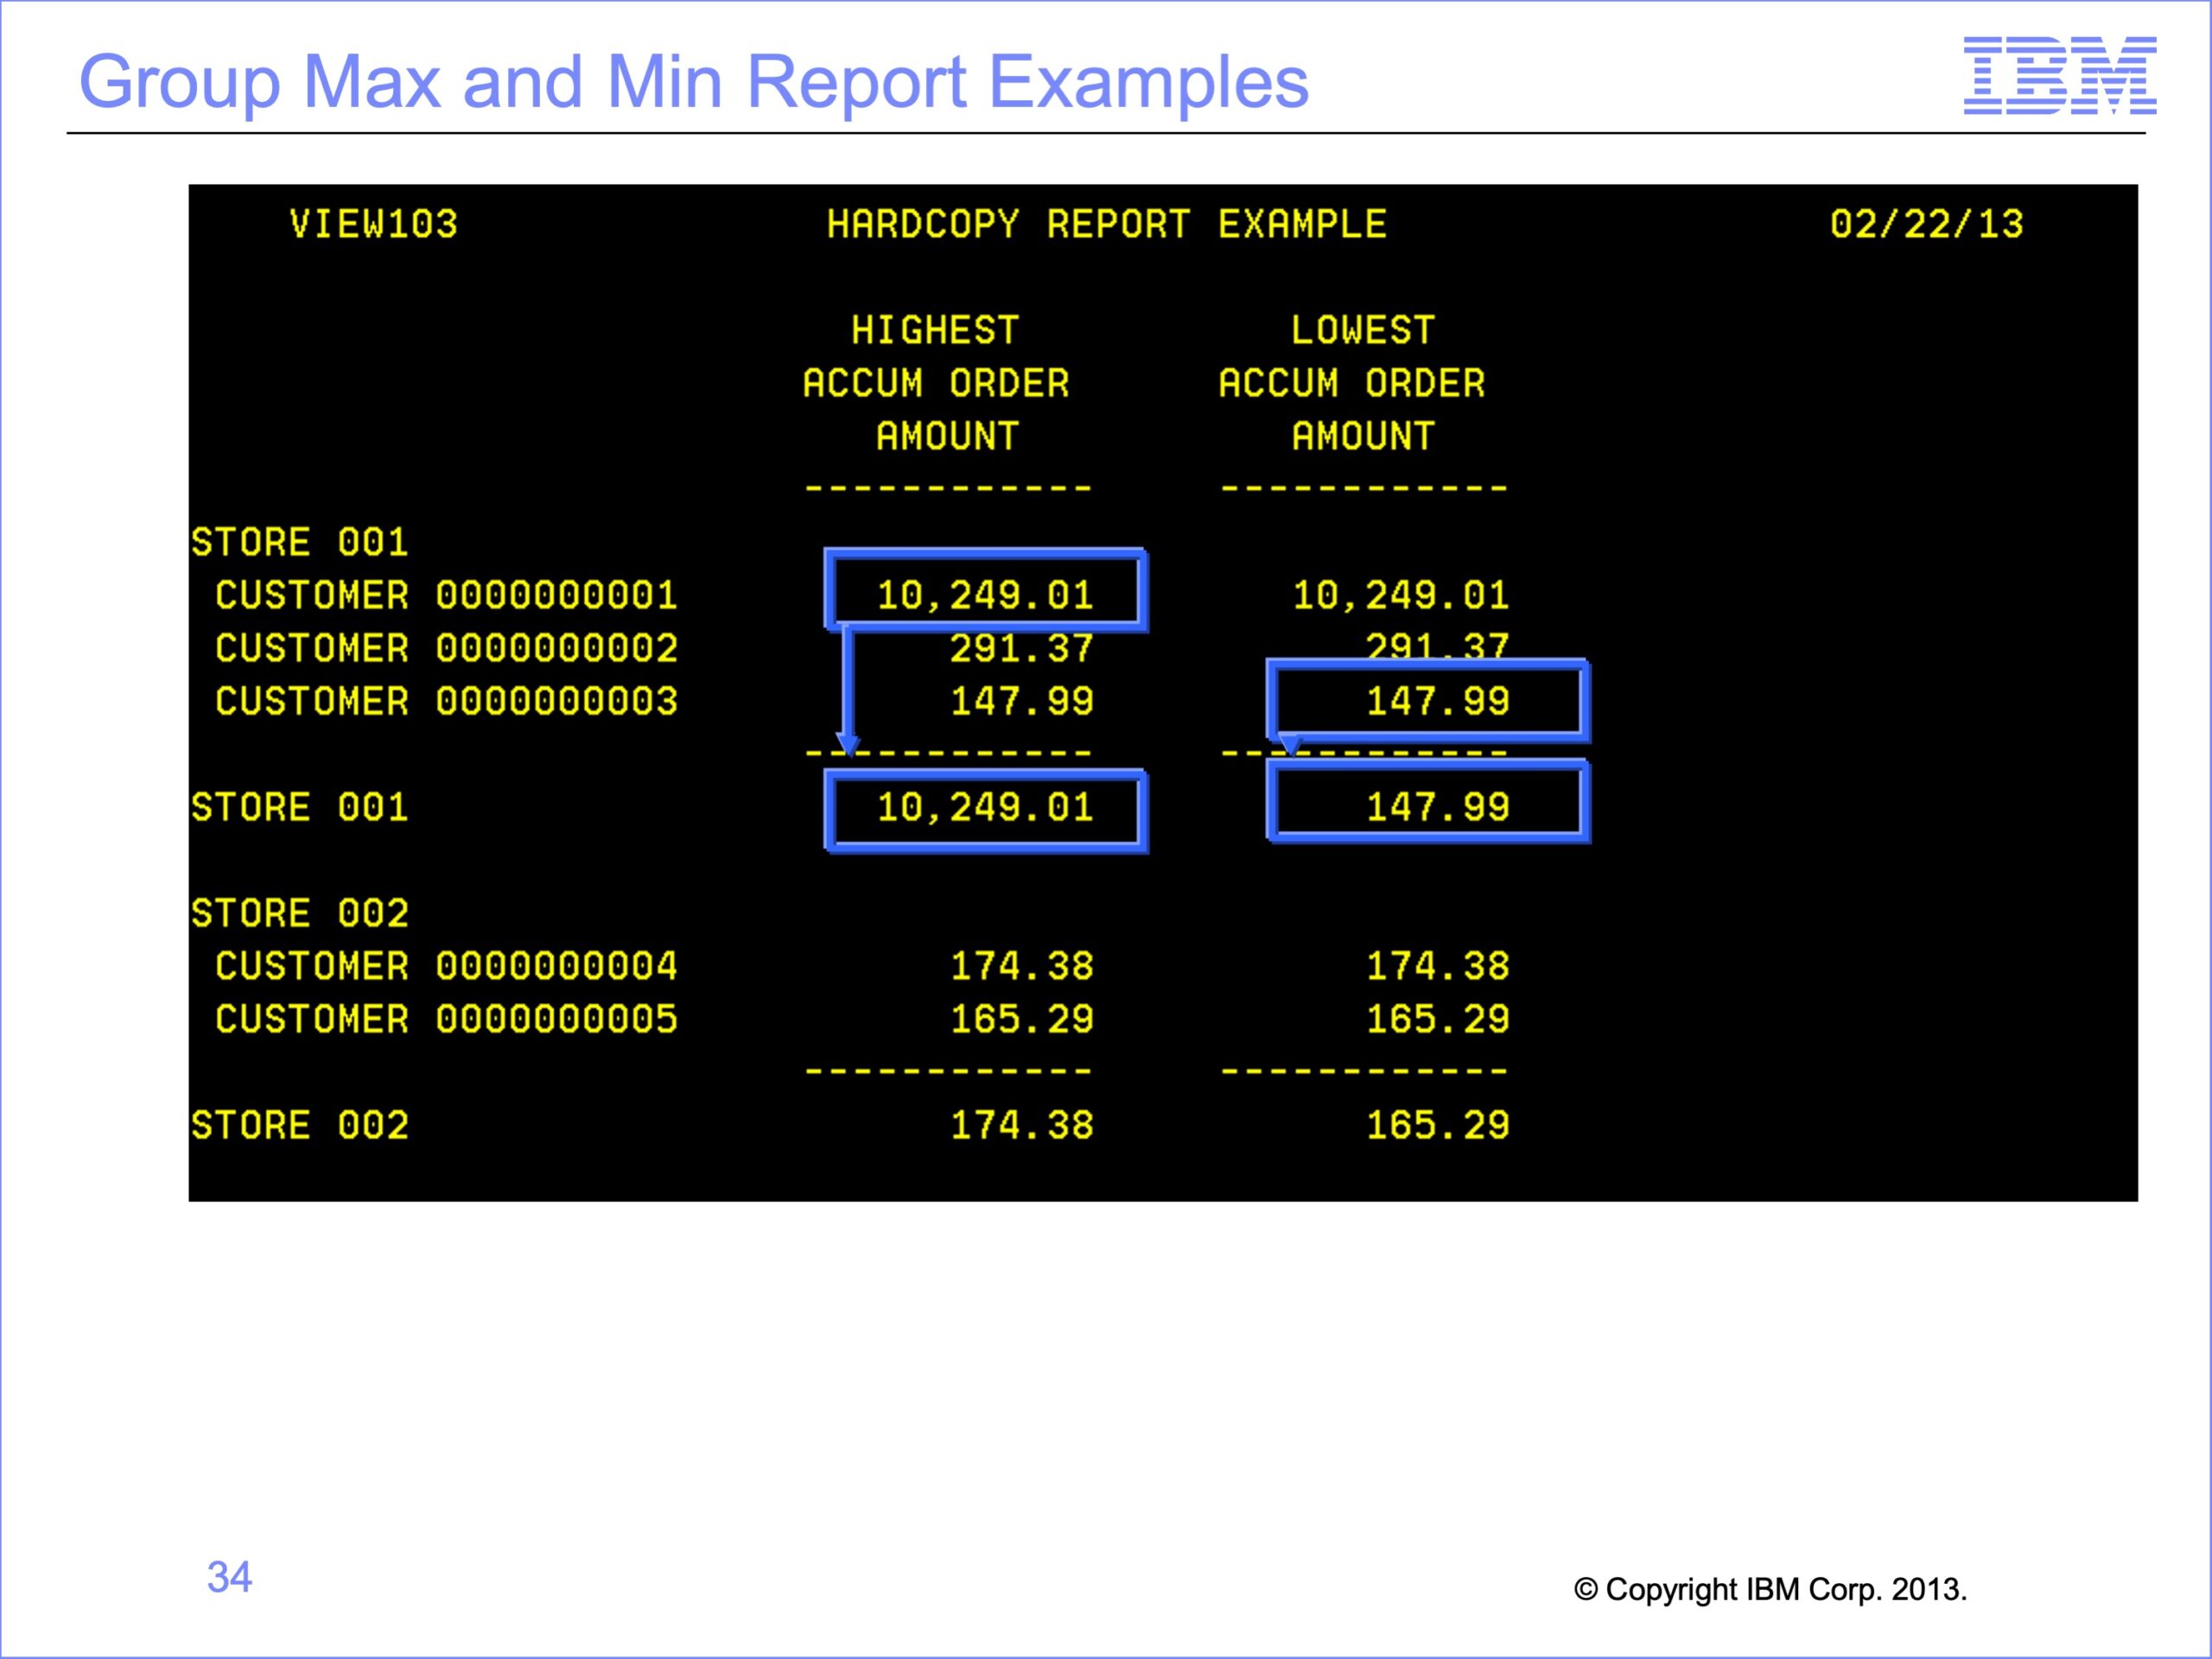Click the slide page number 34

229,1577
